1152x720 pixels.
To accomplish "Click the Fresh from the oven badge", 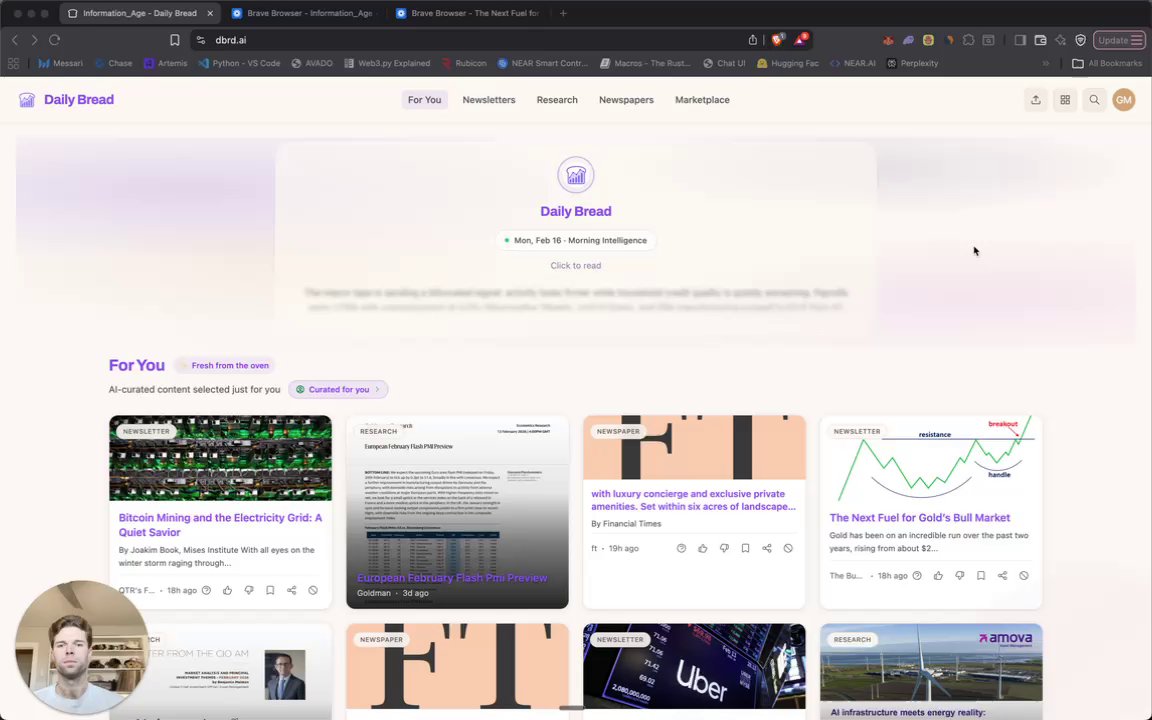I will [225, 365].
